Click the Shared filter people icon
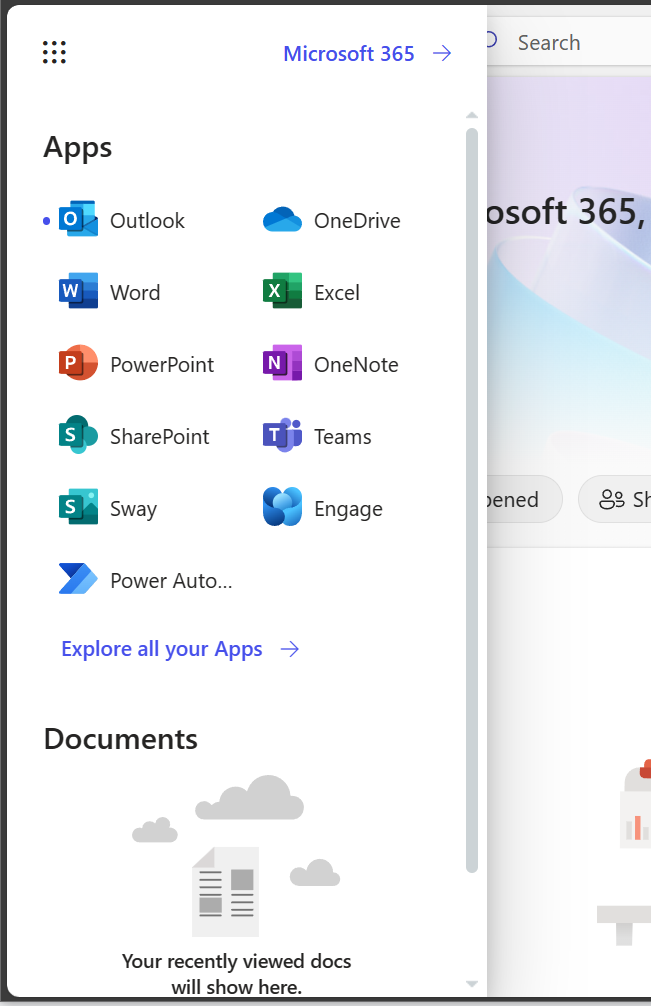This screenshot has width=651, height=1006. [x=612, y=499]
